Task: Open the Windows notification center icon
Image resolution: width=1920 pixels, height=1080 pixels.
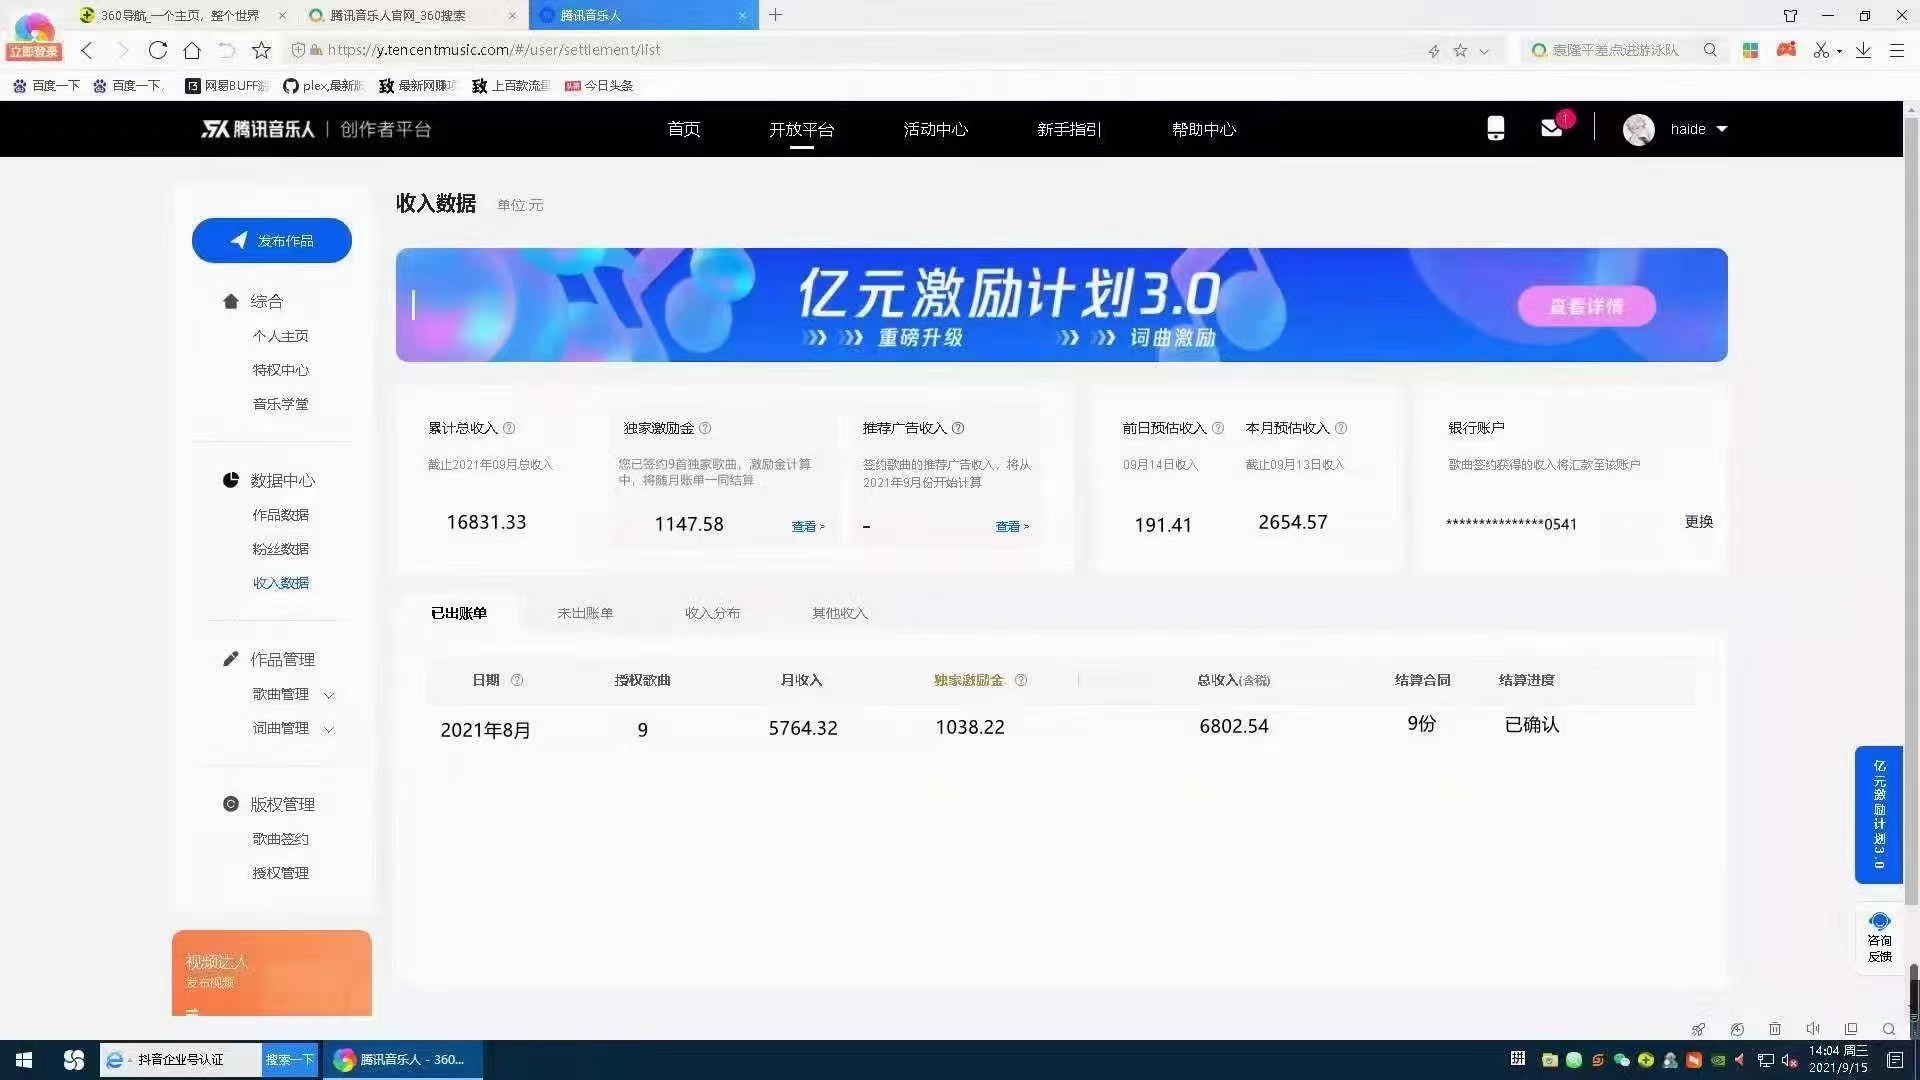Action: (1894, 1060)
